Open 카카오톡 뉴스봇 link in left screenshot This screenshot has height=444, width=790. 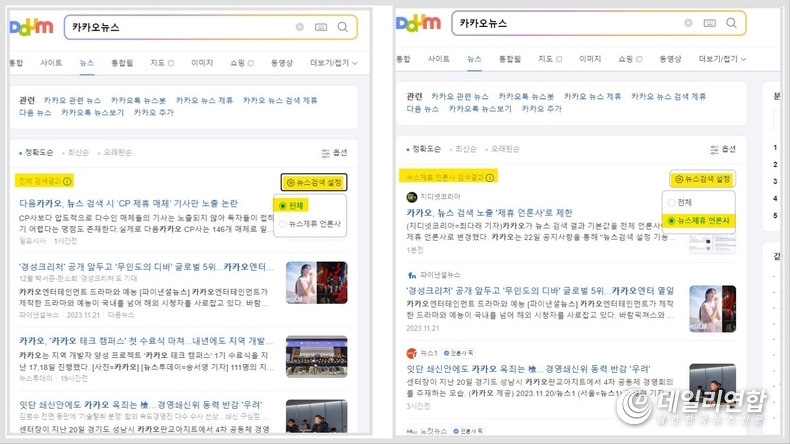[138, 100]
